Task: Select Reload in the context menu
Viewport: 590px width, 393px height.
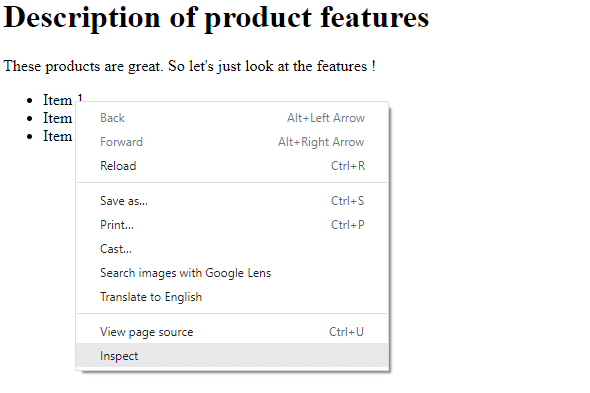Action: pyautogui.click(x=232, y=166)
